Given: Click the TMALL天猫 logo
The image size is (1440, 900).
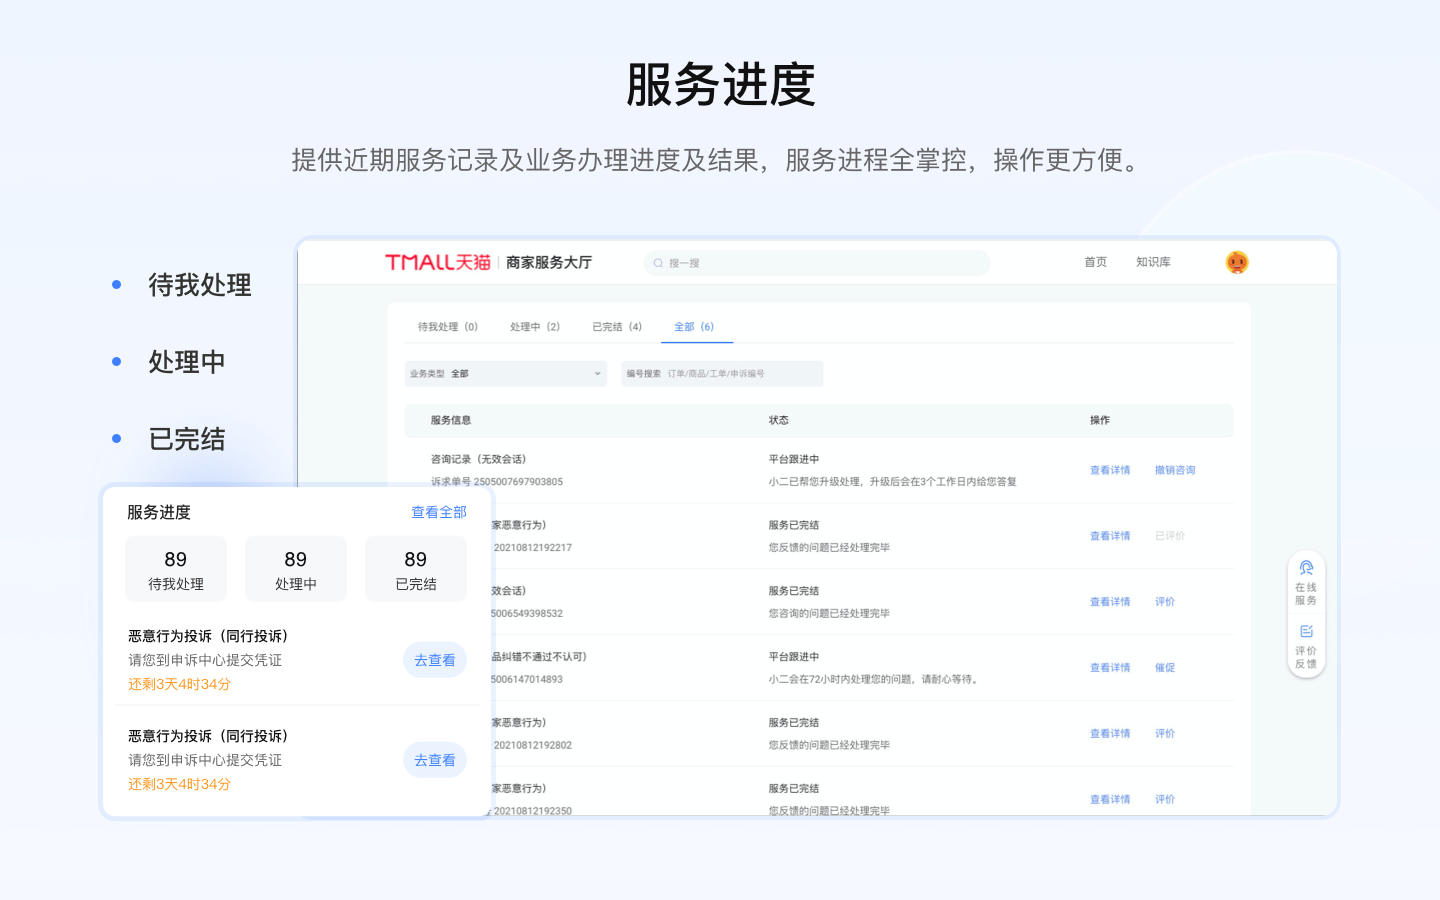Looking at the screenshot, I should (438, 262).
